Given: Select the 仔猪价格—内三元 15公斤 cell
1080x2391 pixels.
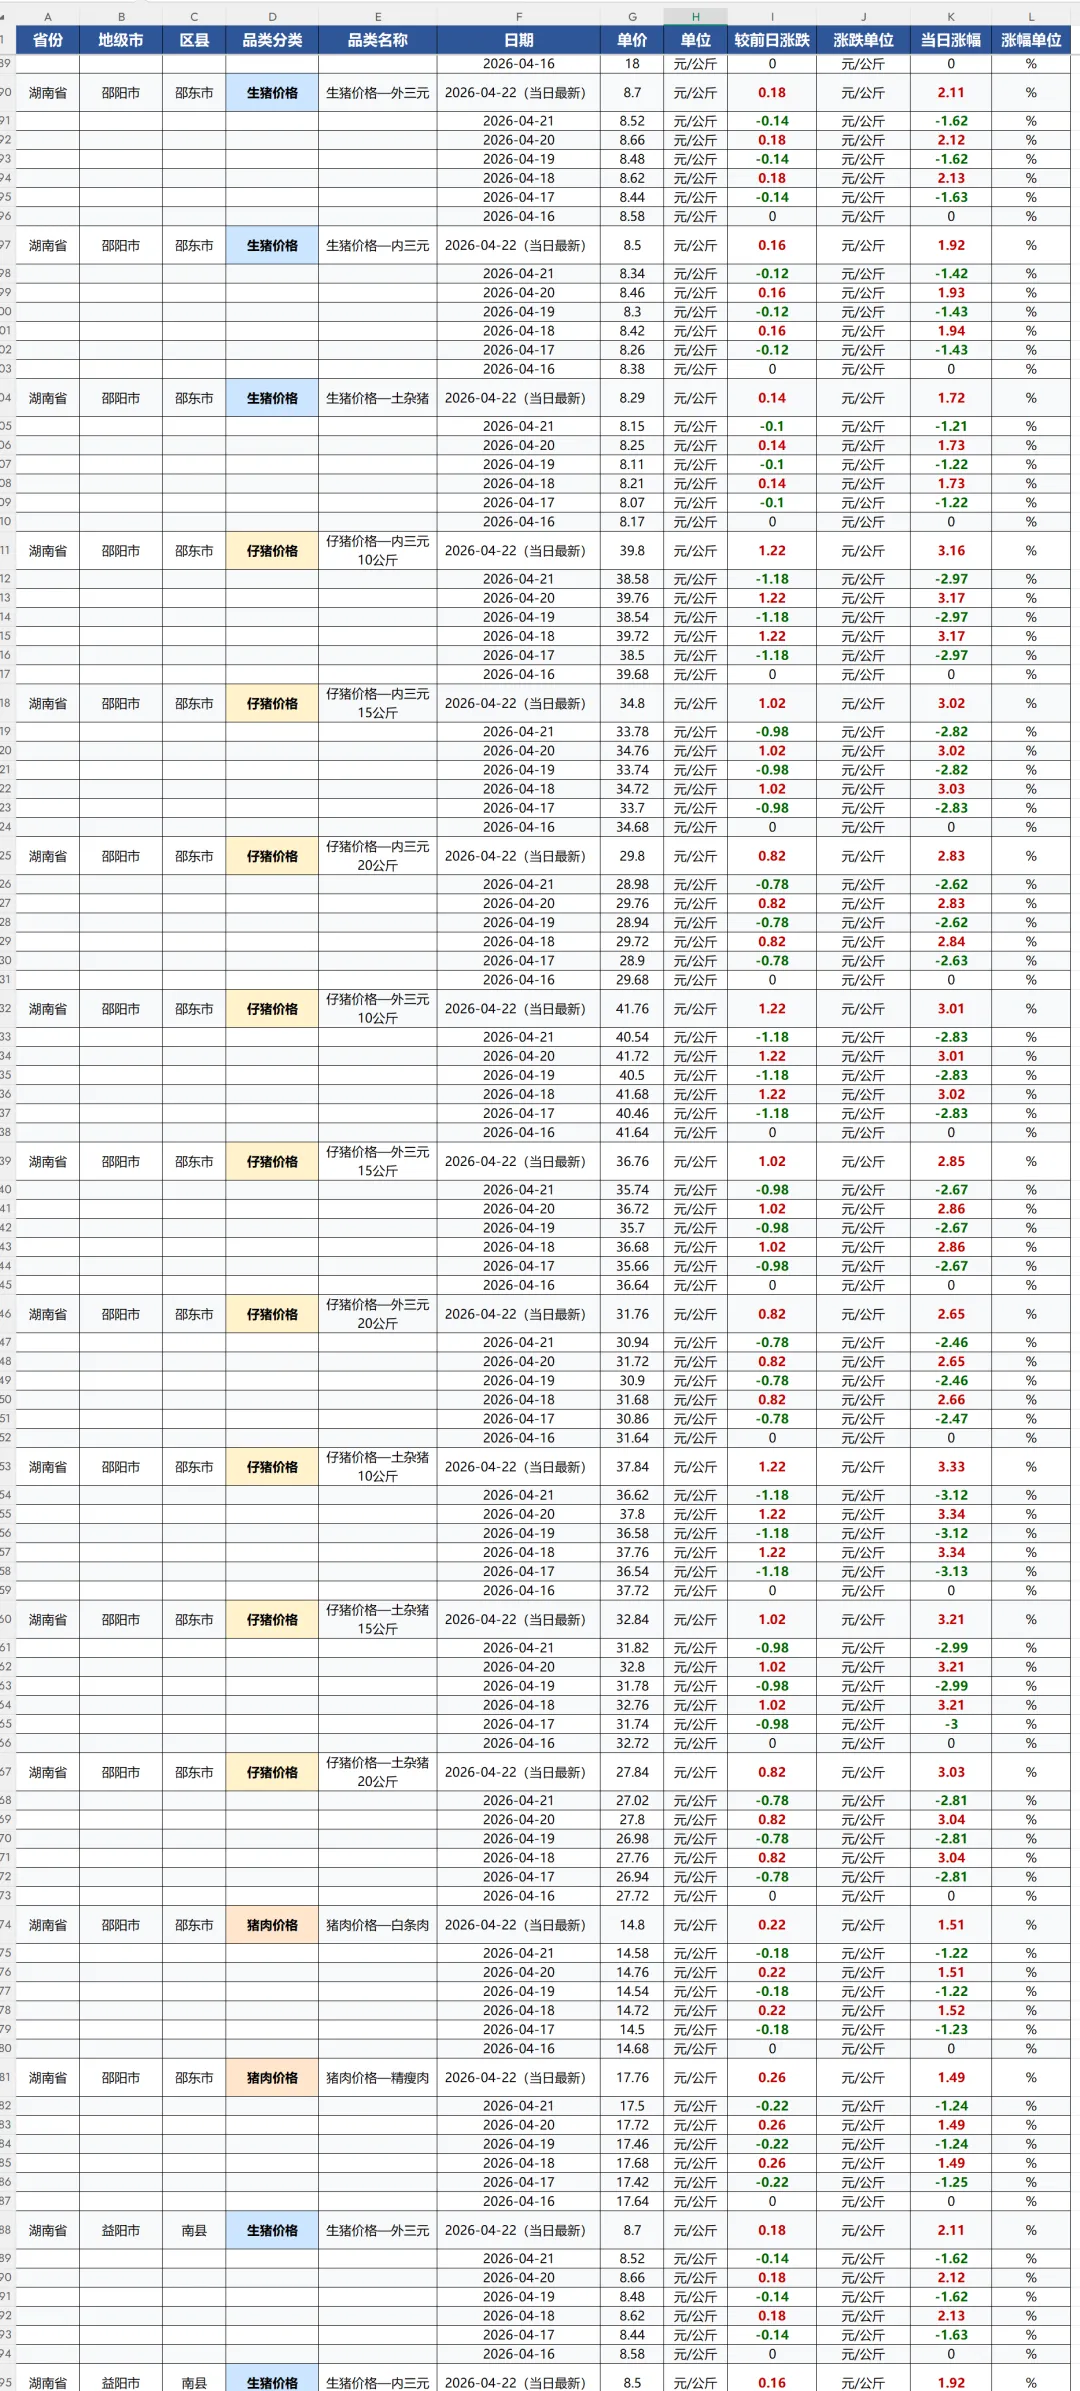Looking at the screenshot, I should pos(378,703).
